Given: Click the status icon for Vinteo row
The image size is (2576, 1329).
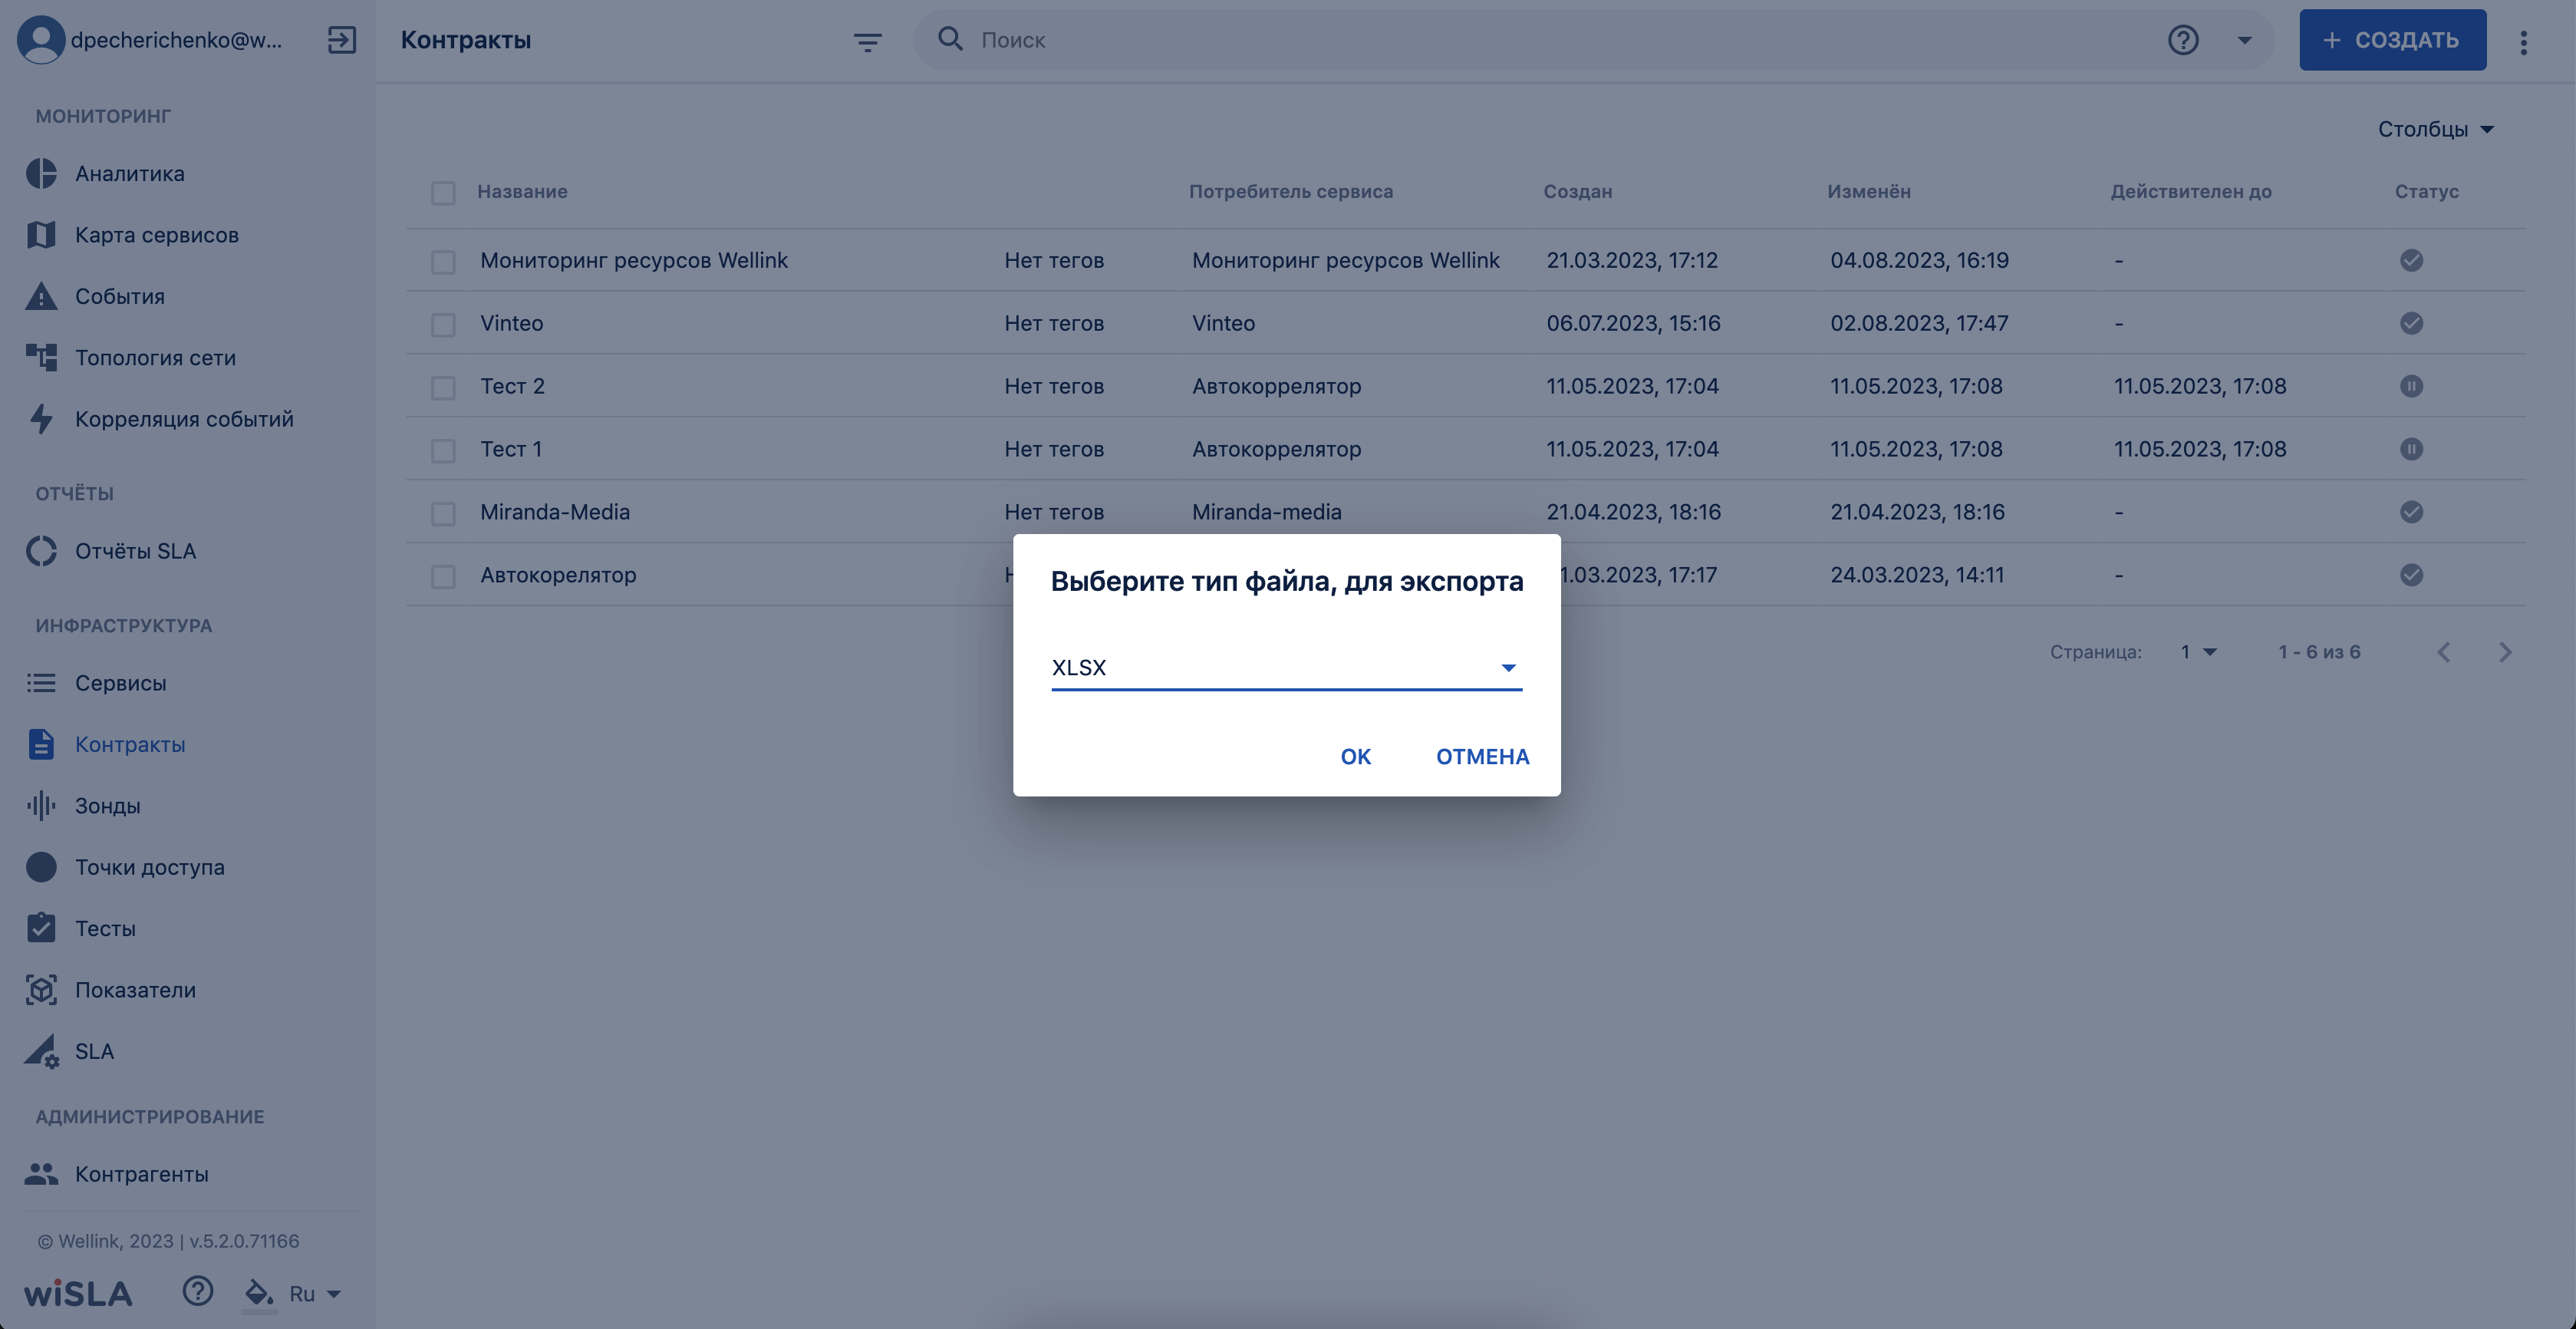Looking at the screenshot, I should 2411,323.
